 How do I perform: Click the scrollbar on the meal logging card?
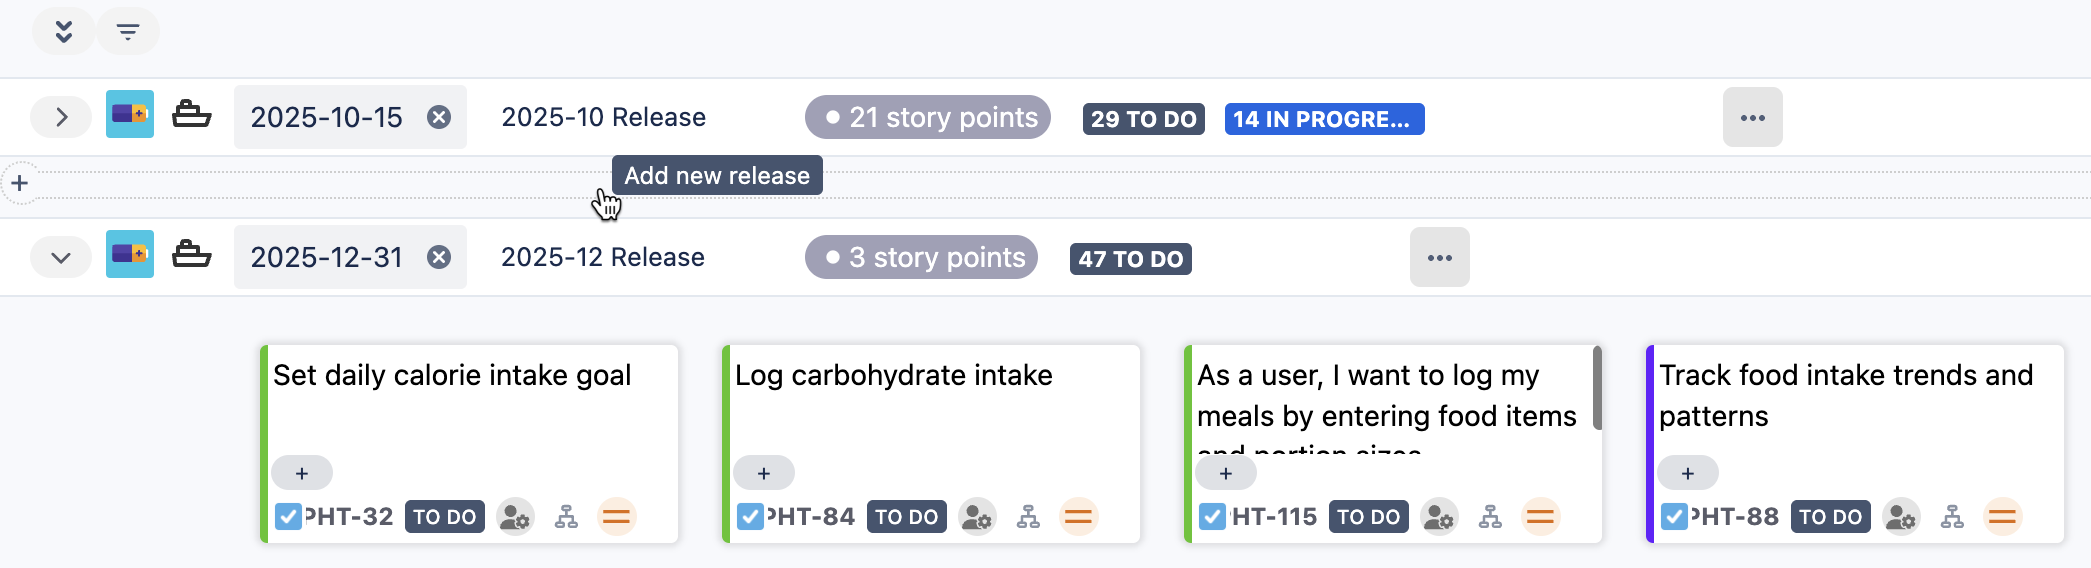coord(1597,388)
